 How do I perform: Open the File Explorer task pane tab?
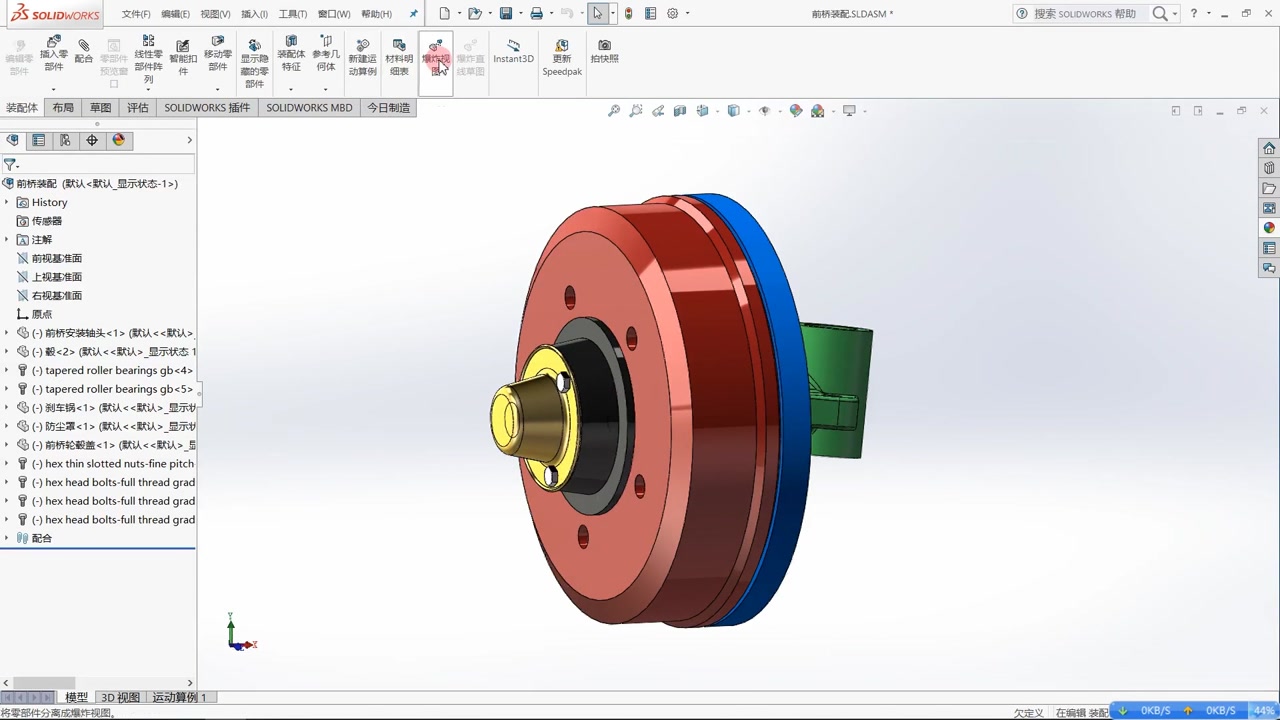click(x=1269, y=188)
